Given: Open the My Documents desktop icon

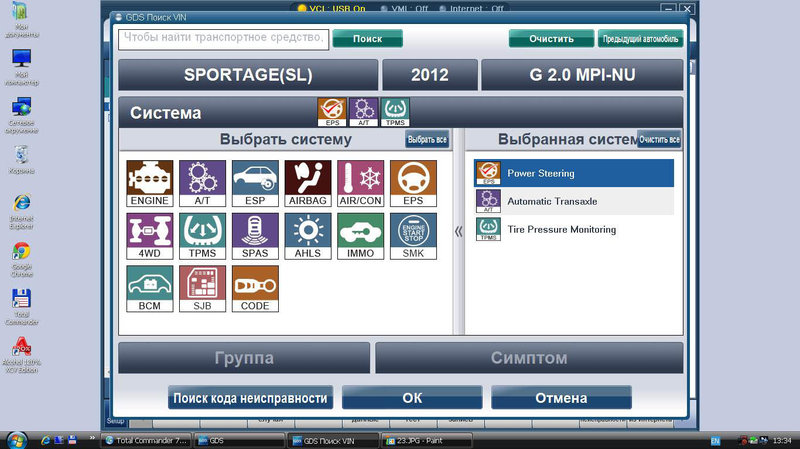Looking at the screenshot, I should pyautogui.click(x=21, y=20).
